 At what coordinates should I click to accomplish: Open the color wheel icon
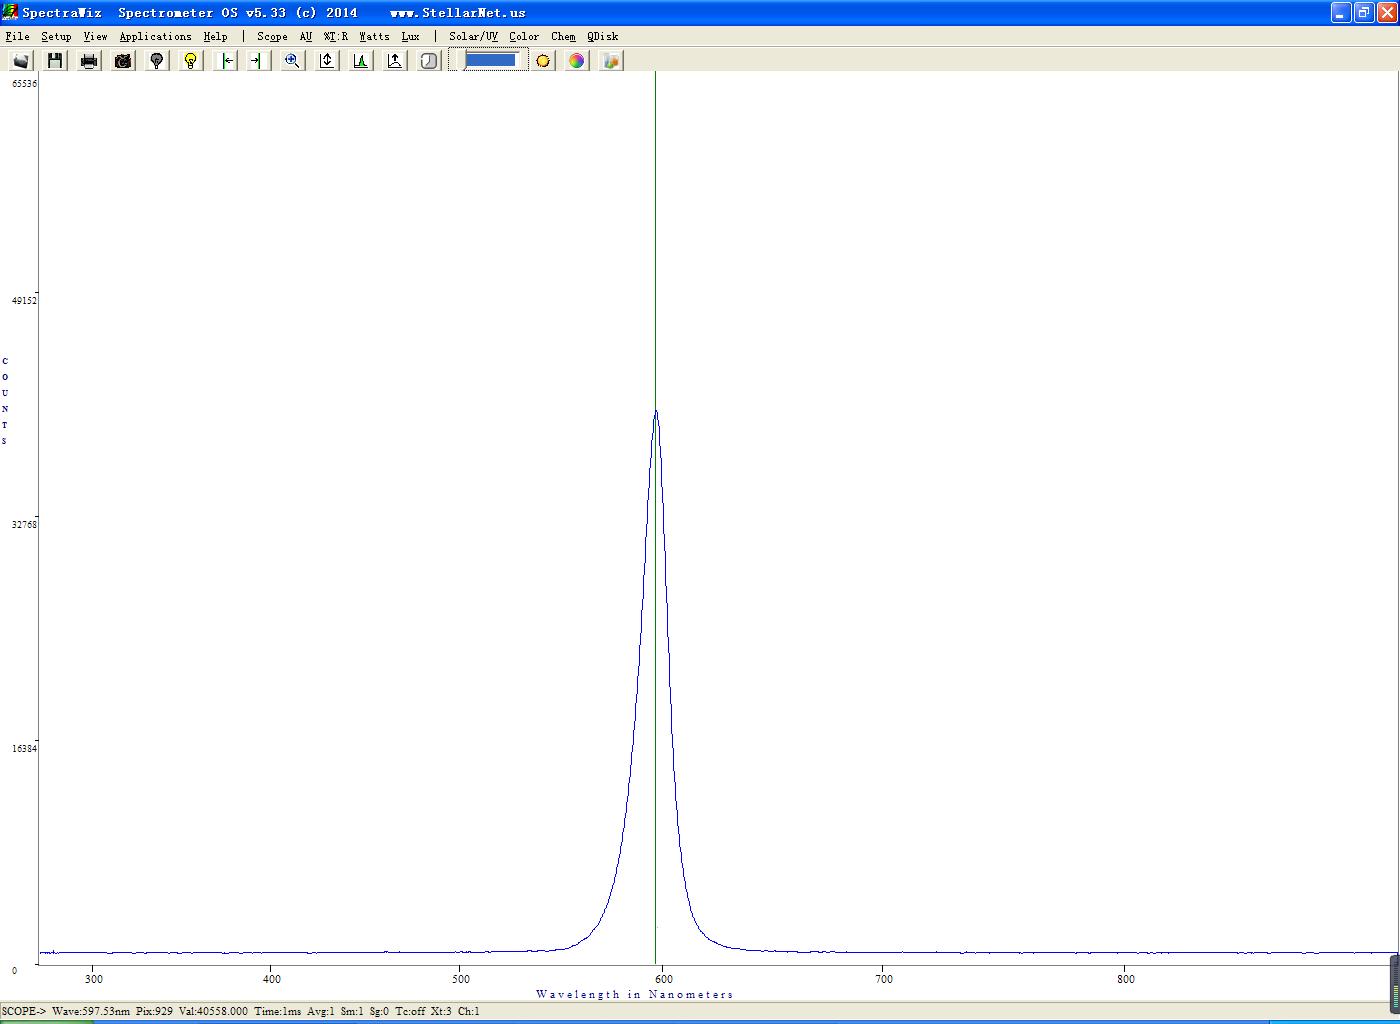577,61
